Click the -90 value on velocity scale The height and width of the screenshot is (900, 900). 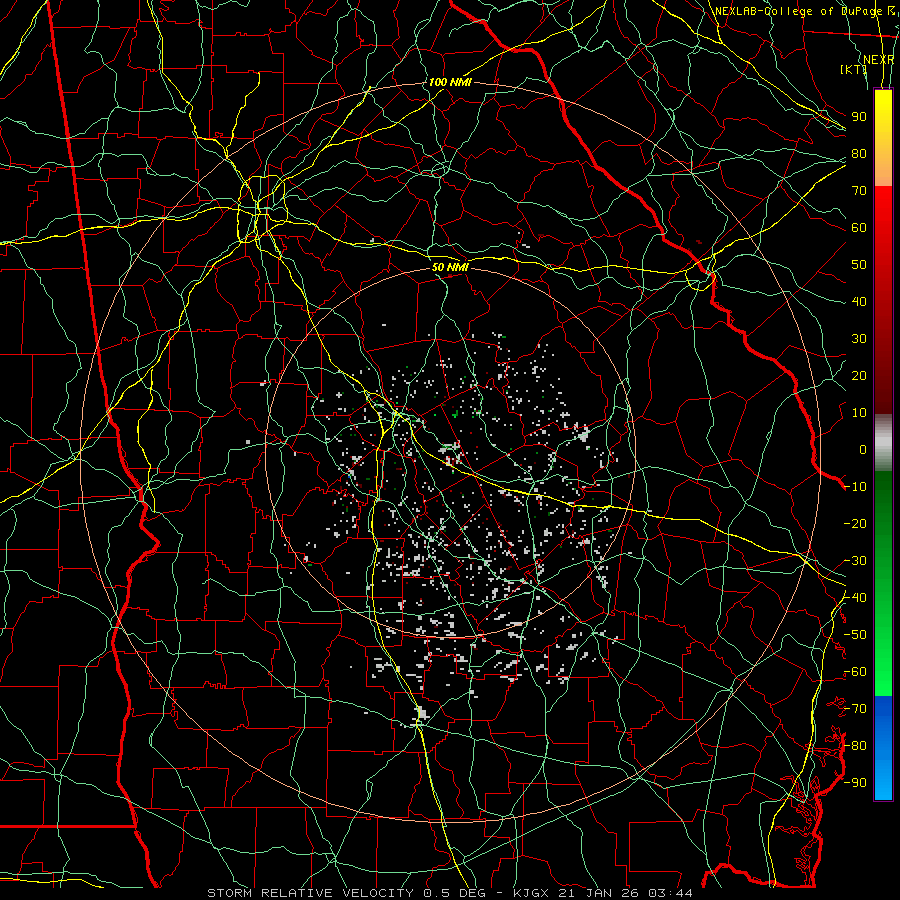[x=855, y=783]
